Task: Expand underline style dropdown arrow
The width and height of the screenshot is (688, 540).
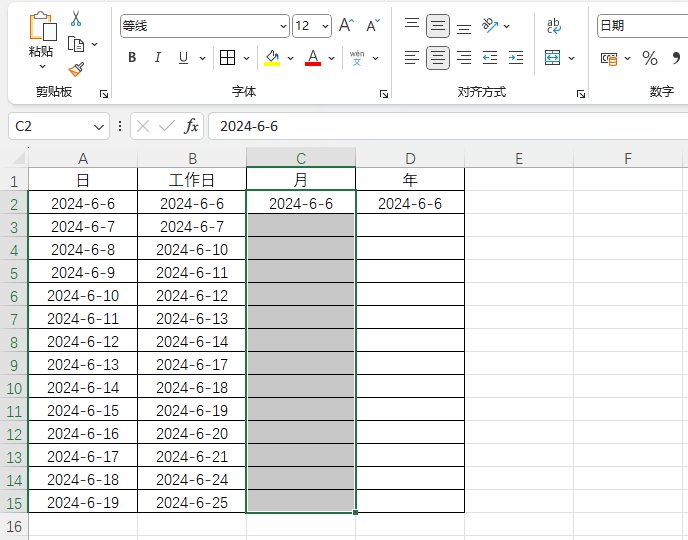Action: [x=202, y=58]
